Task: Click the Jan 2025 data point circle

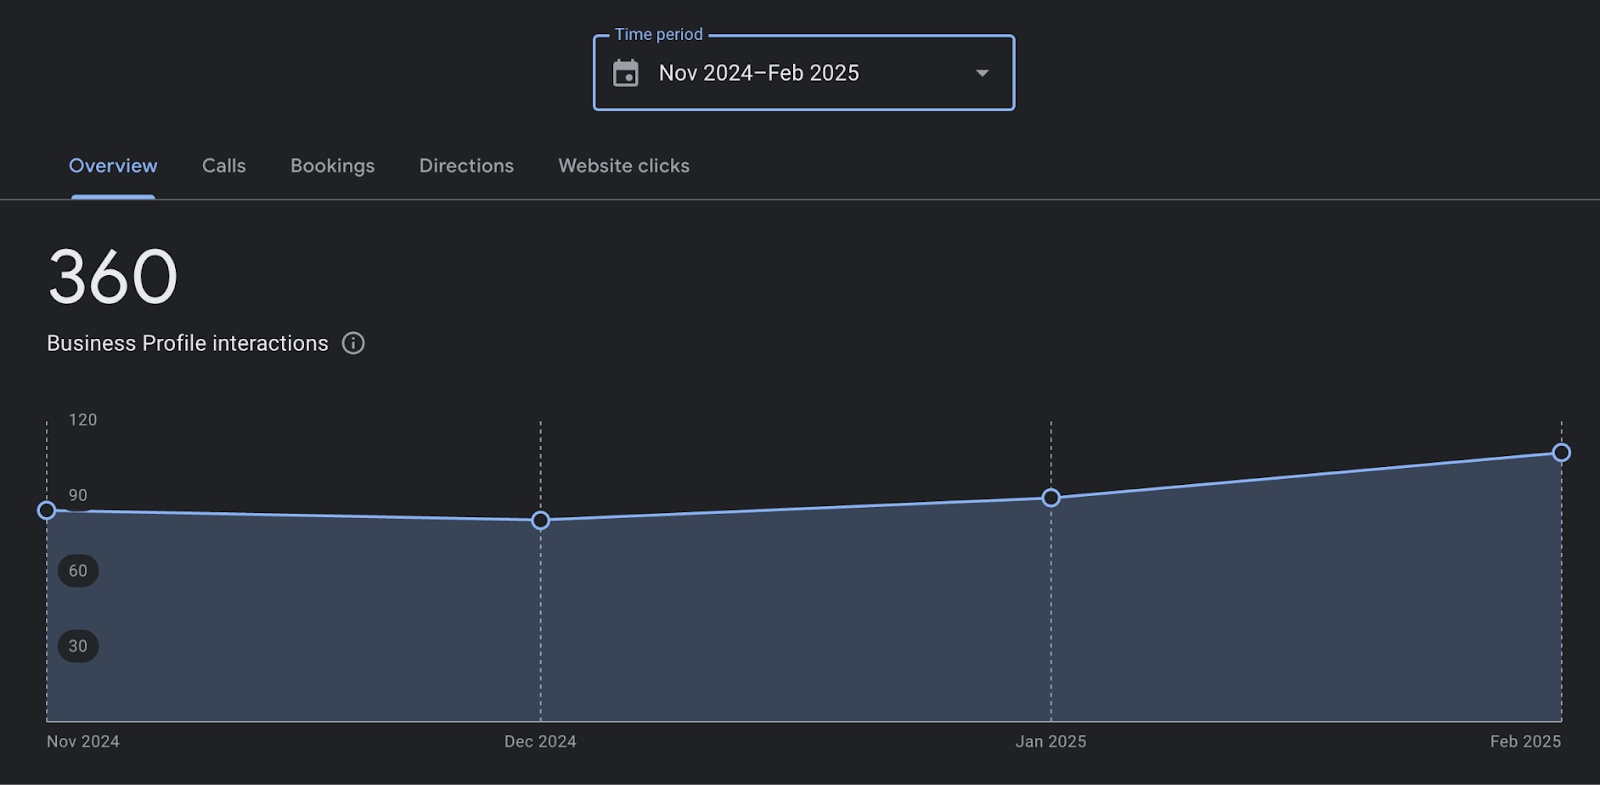Action: [x=1051, y=498]
